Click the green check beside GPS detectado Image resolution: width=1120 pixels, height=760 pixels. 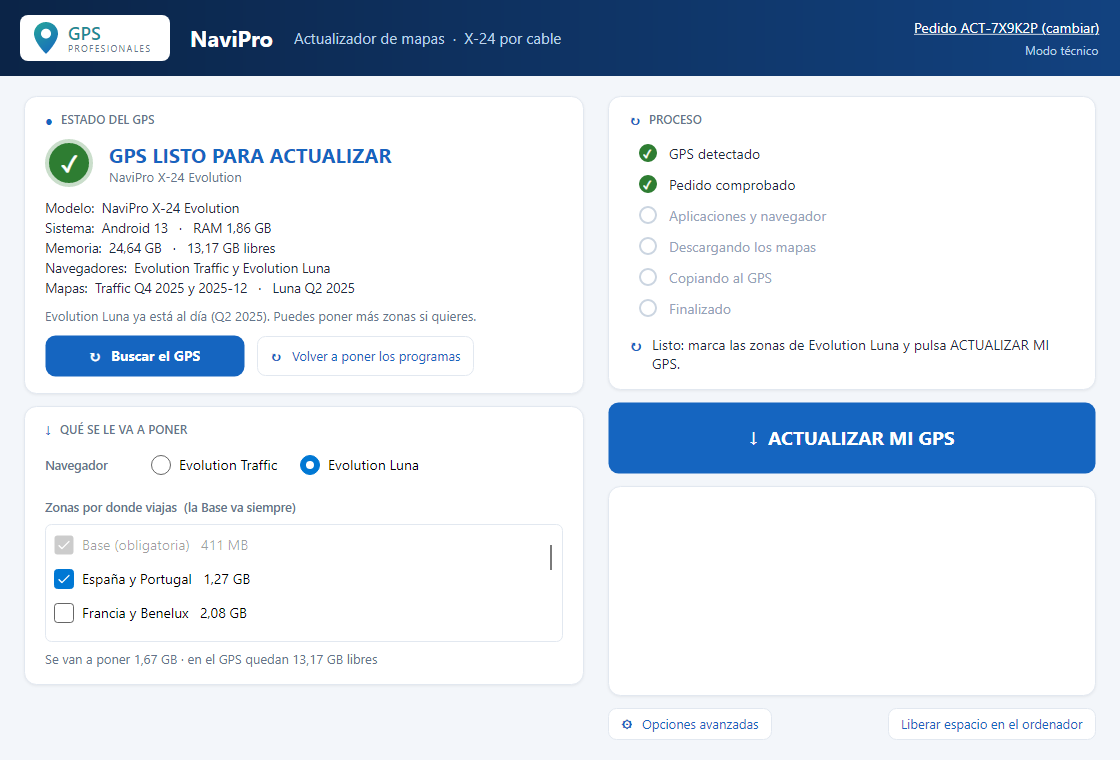tap(648, 154)
